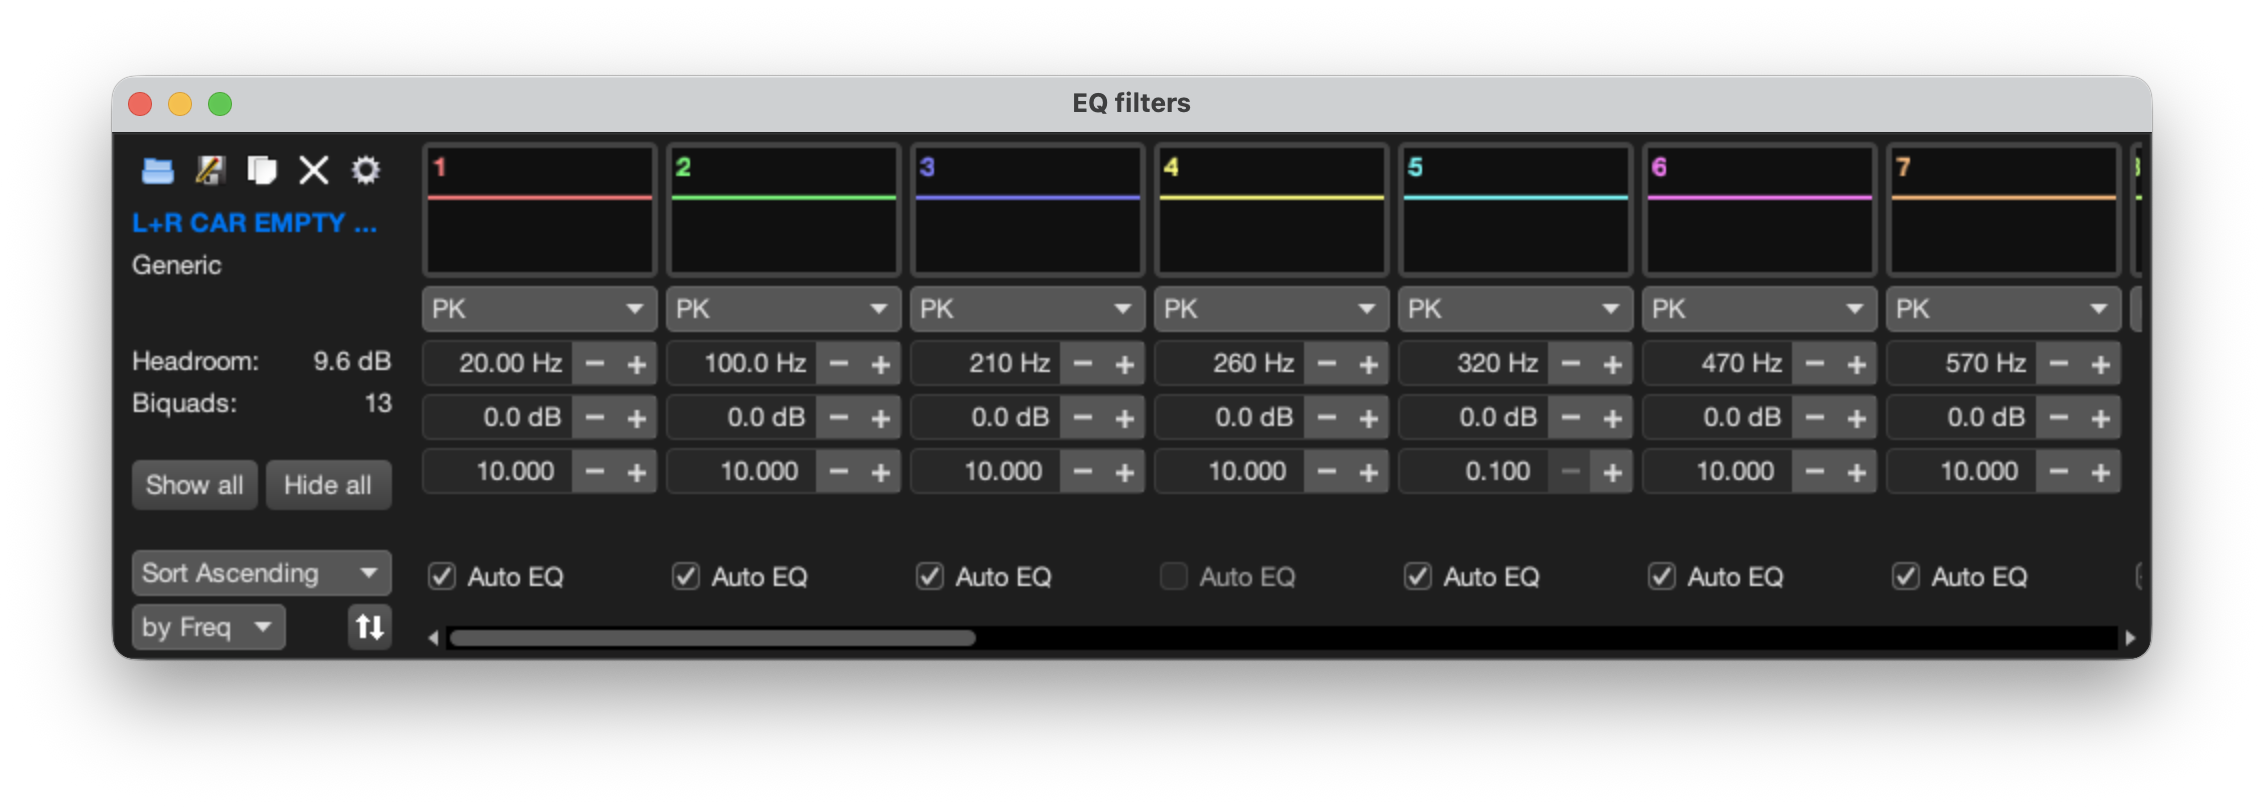Click the scrollbar left arrow

pos(433,637)
